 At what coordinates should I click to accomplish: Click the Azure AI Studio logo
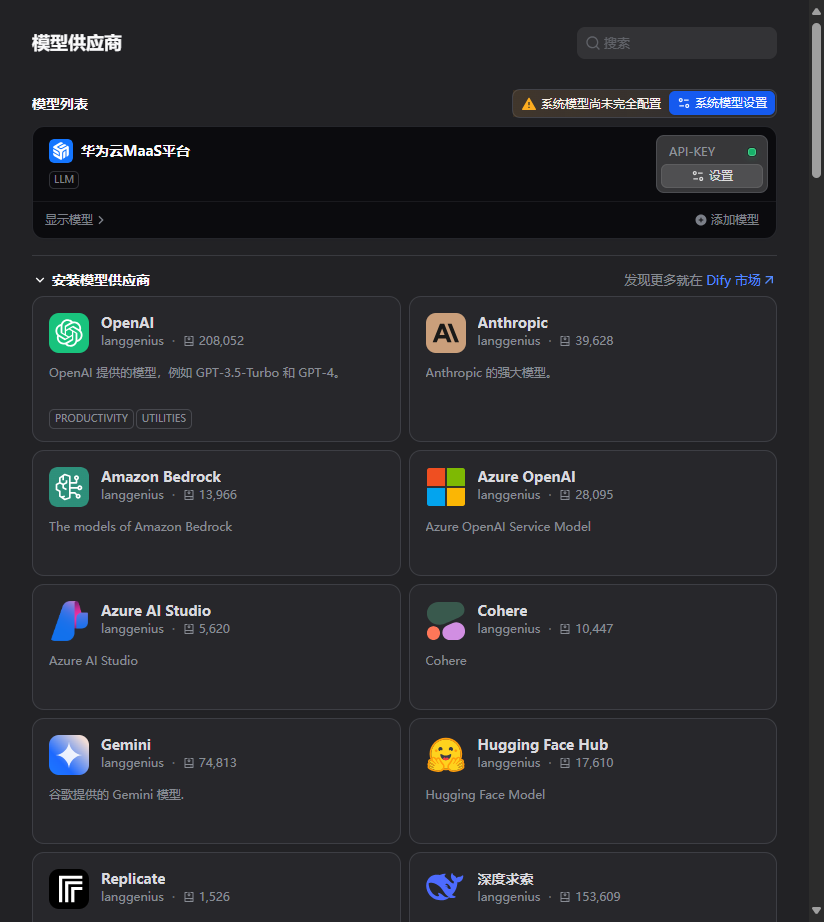pos(69,621)
